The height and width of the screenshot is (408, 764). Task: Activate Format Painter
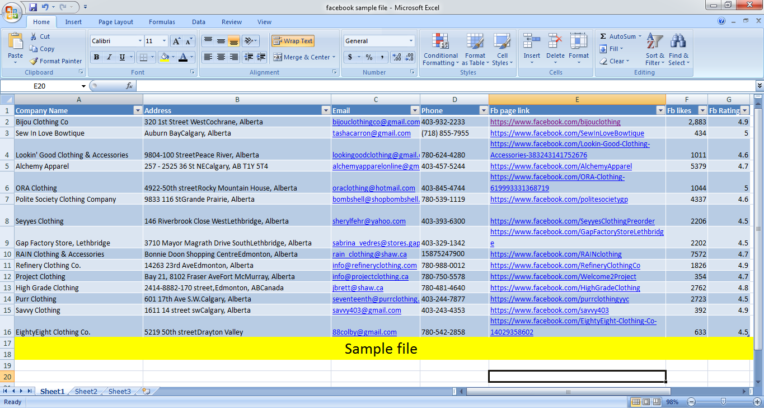pyautogui.click(x=56, y=61)
